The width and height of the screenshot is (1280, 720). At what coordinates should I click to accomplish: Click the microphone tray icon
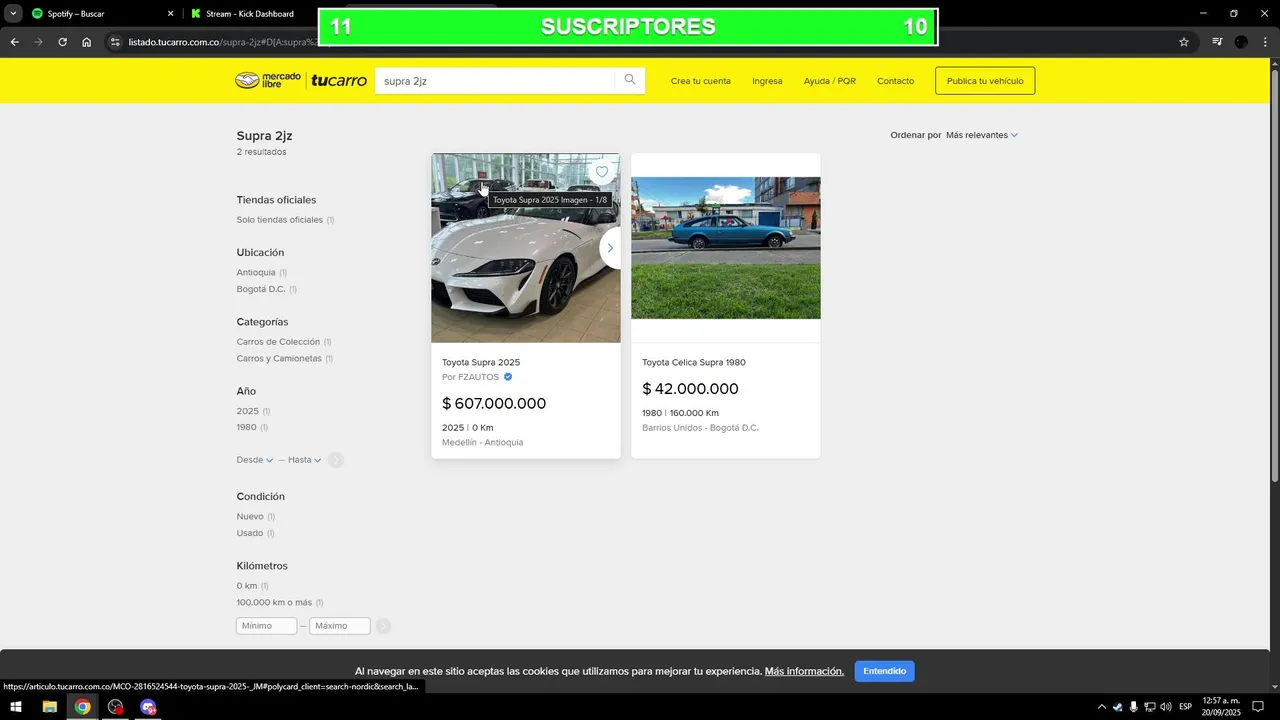coord(1133,707)
